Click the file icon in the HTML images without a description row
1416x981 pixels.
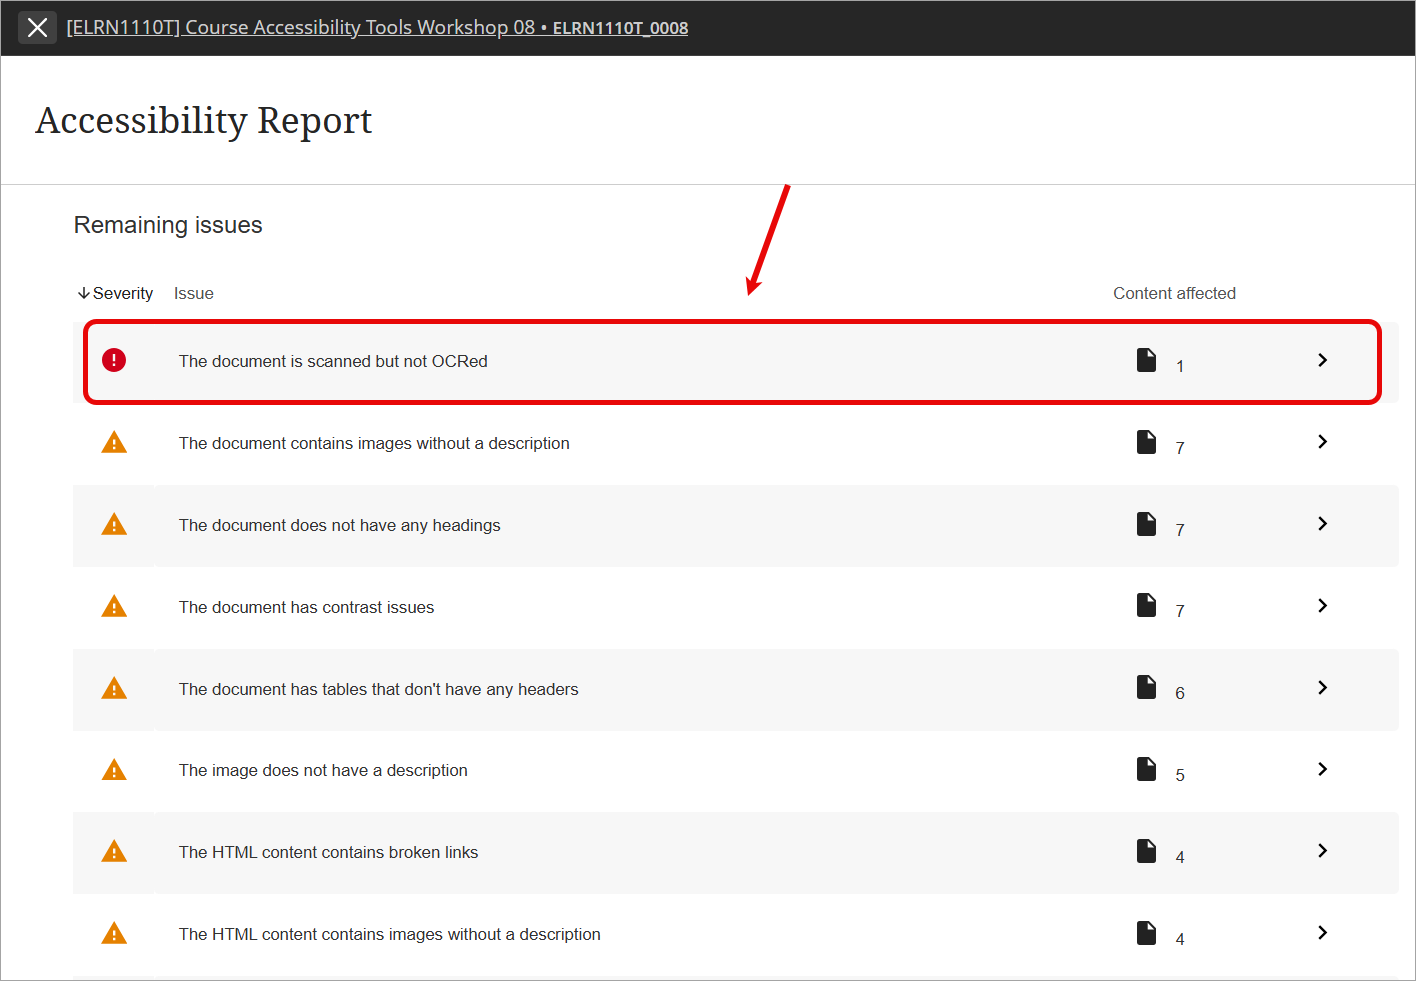1146,933
